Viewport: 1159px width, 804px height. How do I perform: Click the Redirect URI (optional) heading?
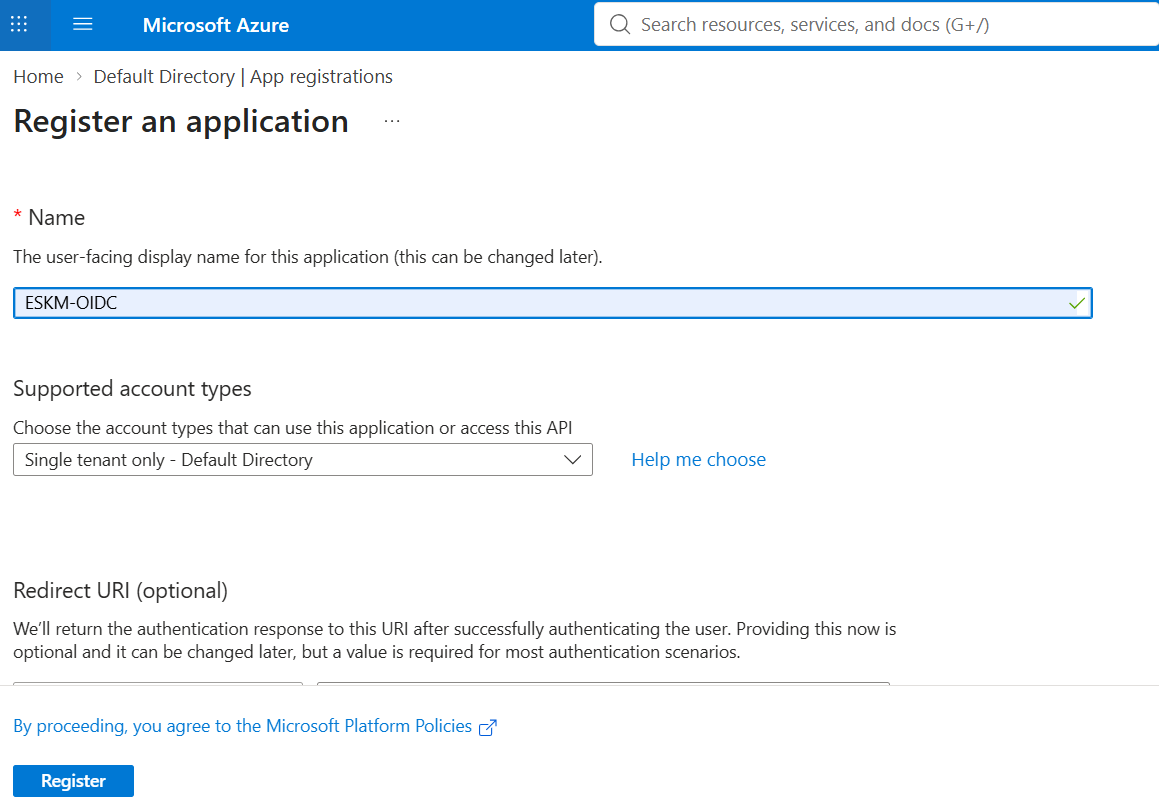pyautogui.click(x=120, y=590)
